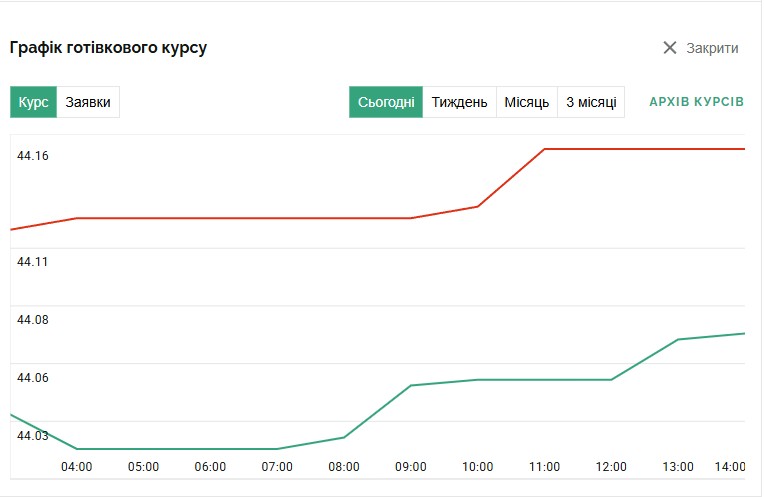Screen dimensions: 764x497
Task: Click the green line low at 04:00
Action: (x=76, y=449)
